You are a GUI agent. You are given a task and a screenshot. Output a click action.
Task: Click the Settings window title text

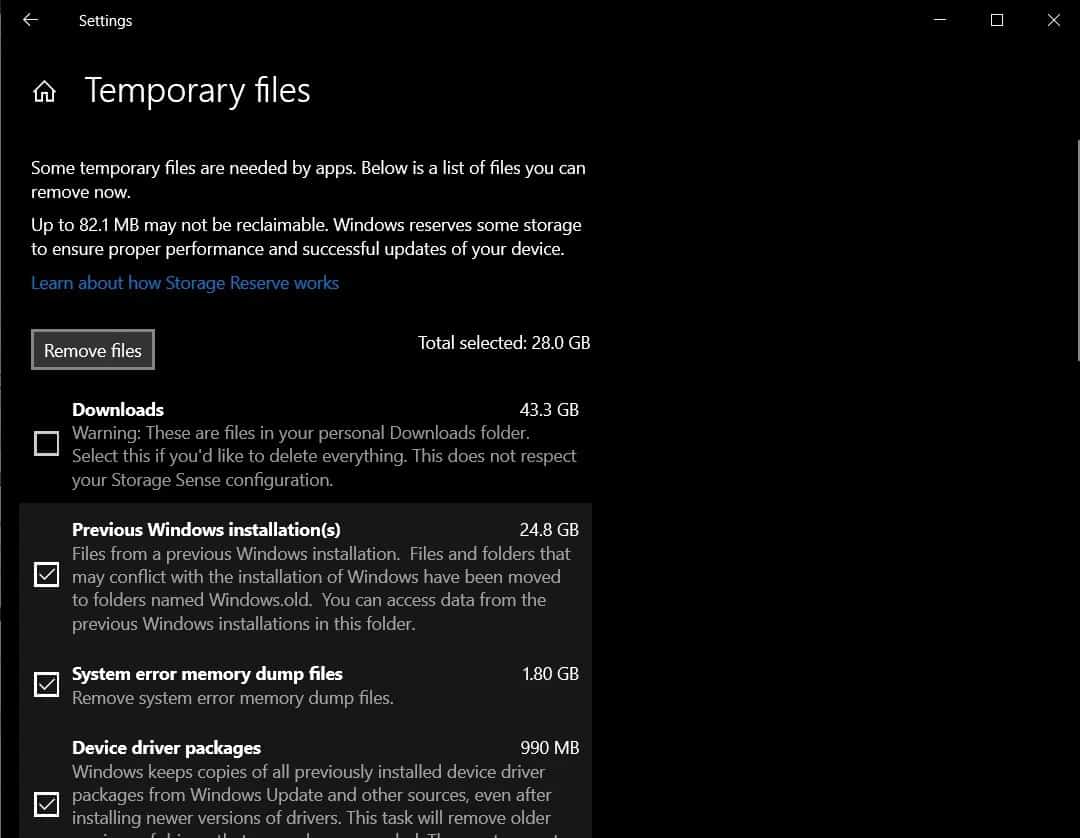click(105, 21)
